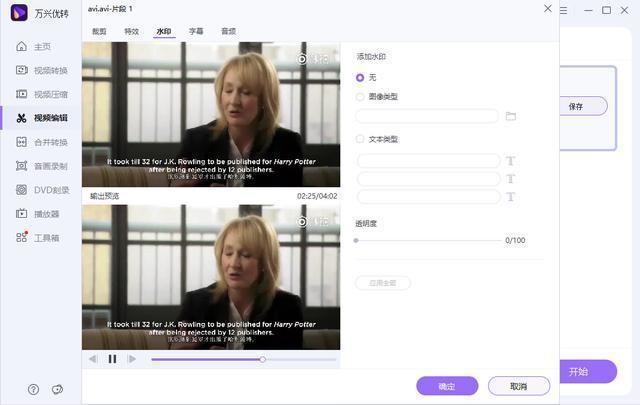Viewport: 640px width, 405px height.
Task: Click the first text font T icon
Action: (x=510, y=161)
